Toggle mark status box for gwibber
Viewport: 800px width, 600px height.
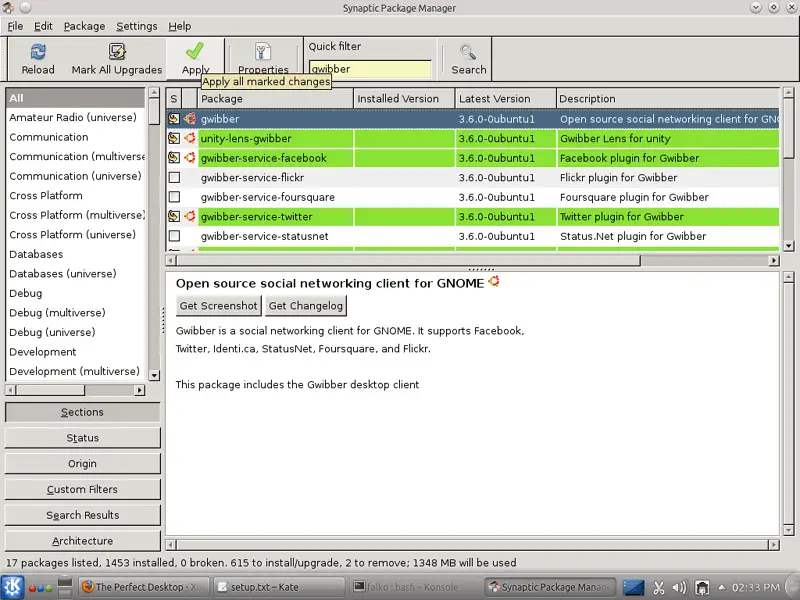(x=174, y=119)
